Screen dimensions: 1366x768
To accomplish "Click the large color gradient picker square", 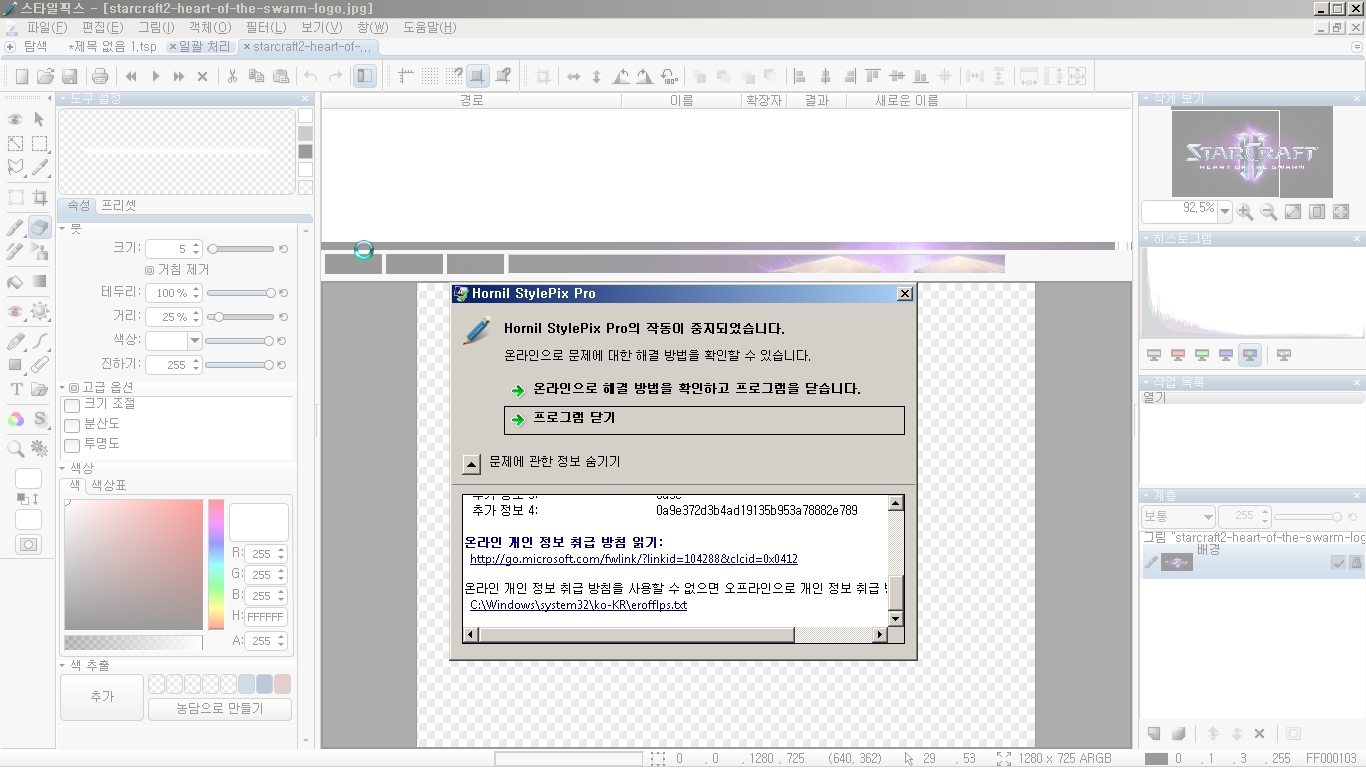I will pyautogui.click(x=134, y=564).
